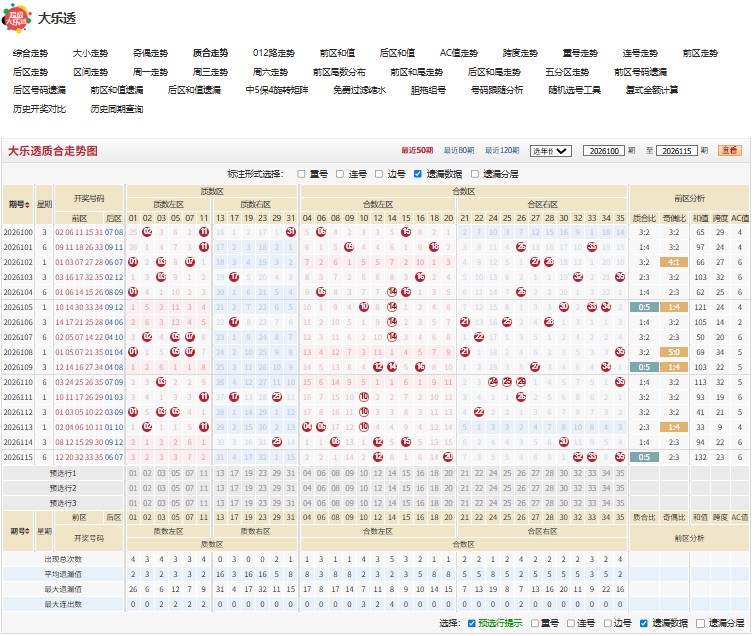Open 历史开奖对比 page
754x636 pixels.
pos(39,109)
